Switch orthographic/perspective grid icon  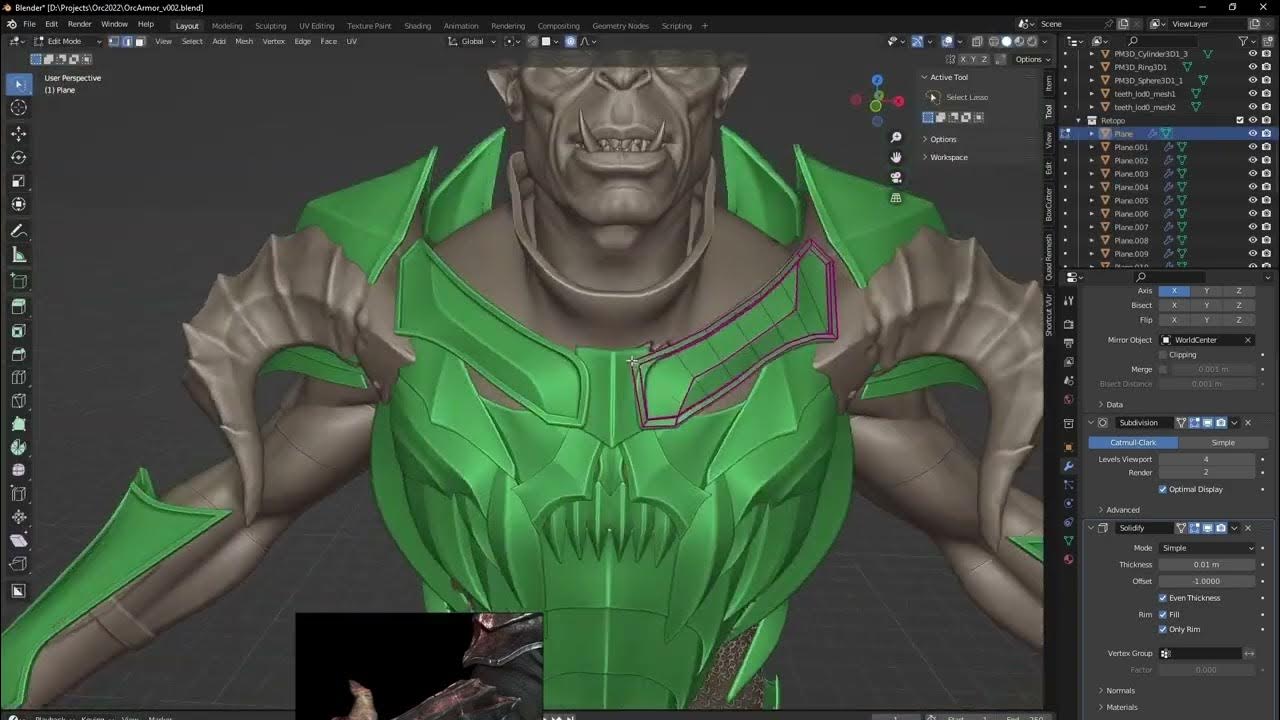tap(896, 198)
